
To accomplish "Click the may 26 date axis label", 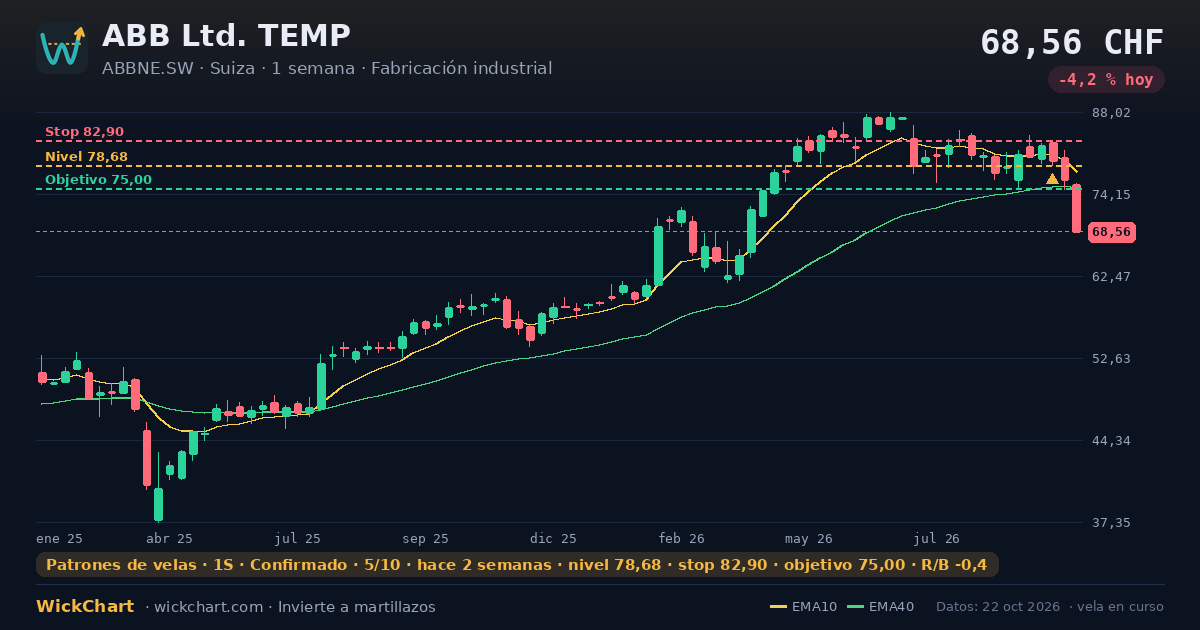I will (808, 538).
